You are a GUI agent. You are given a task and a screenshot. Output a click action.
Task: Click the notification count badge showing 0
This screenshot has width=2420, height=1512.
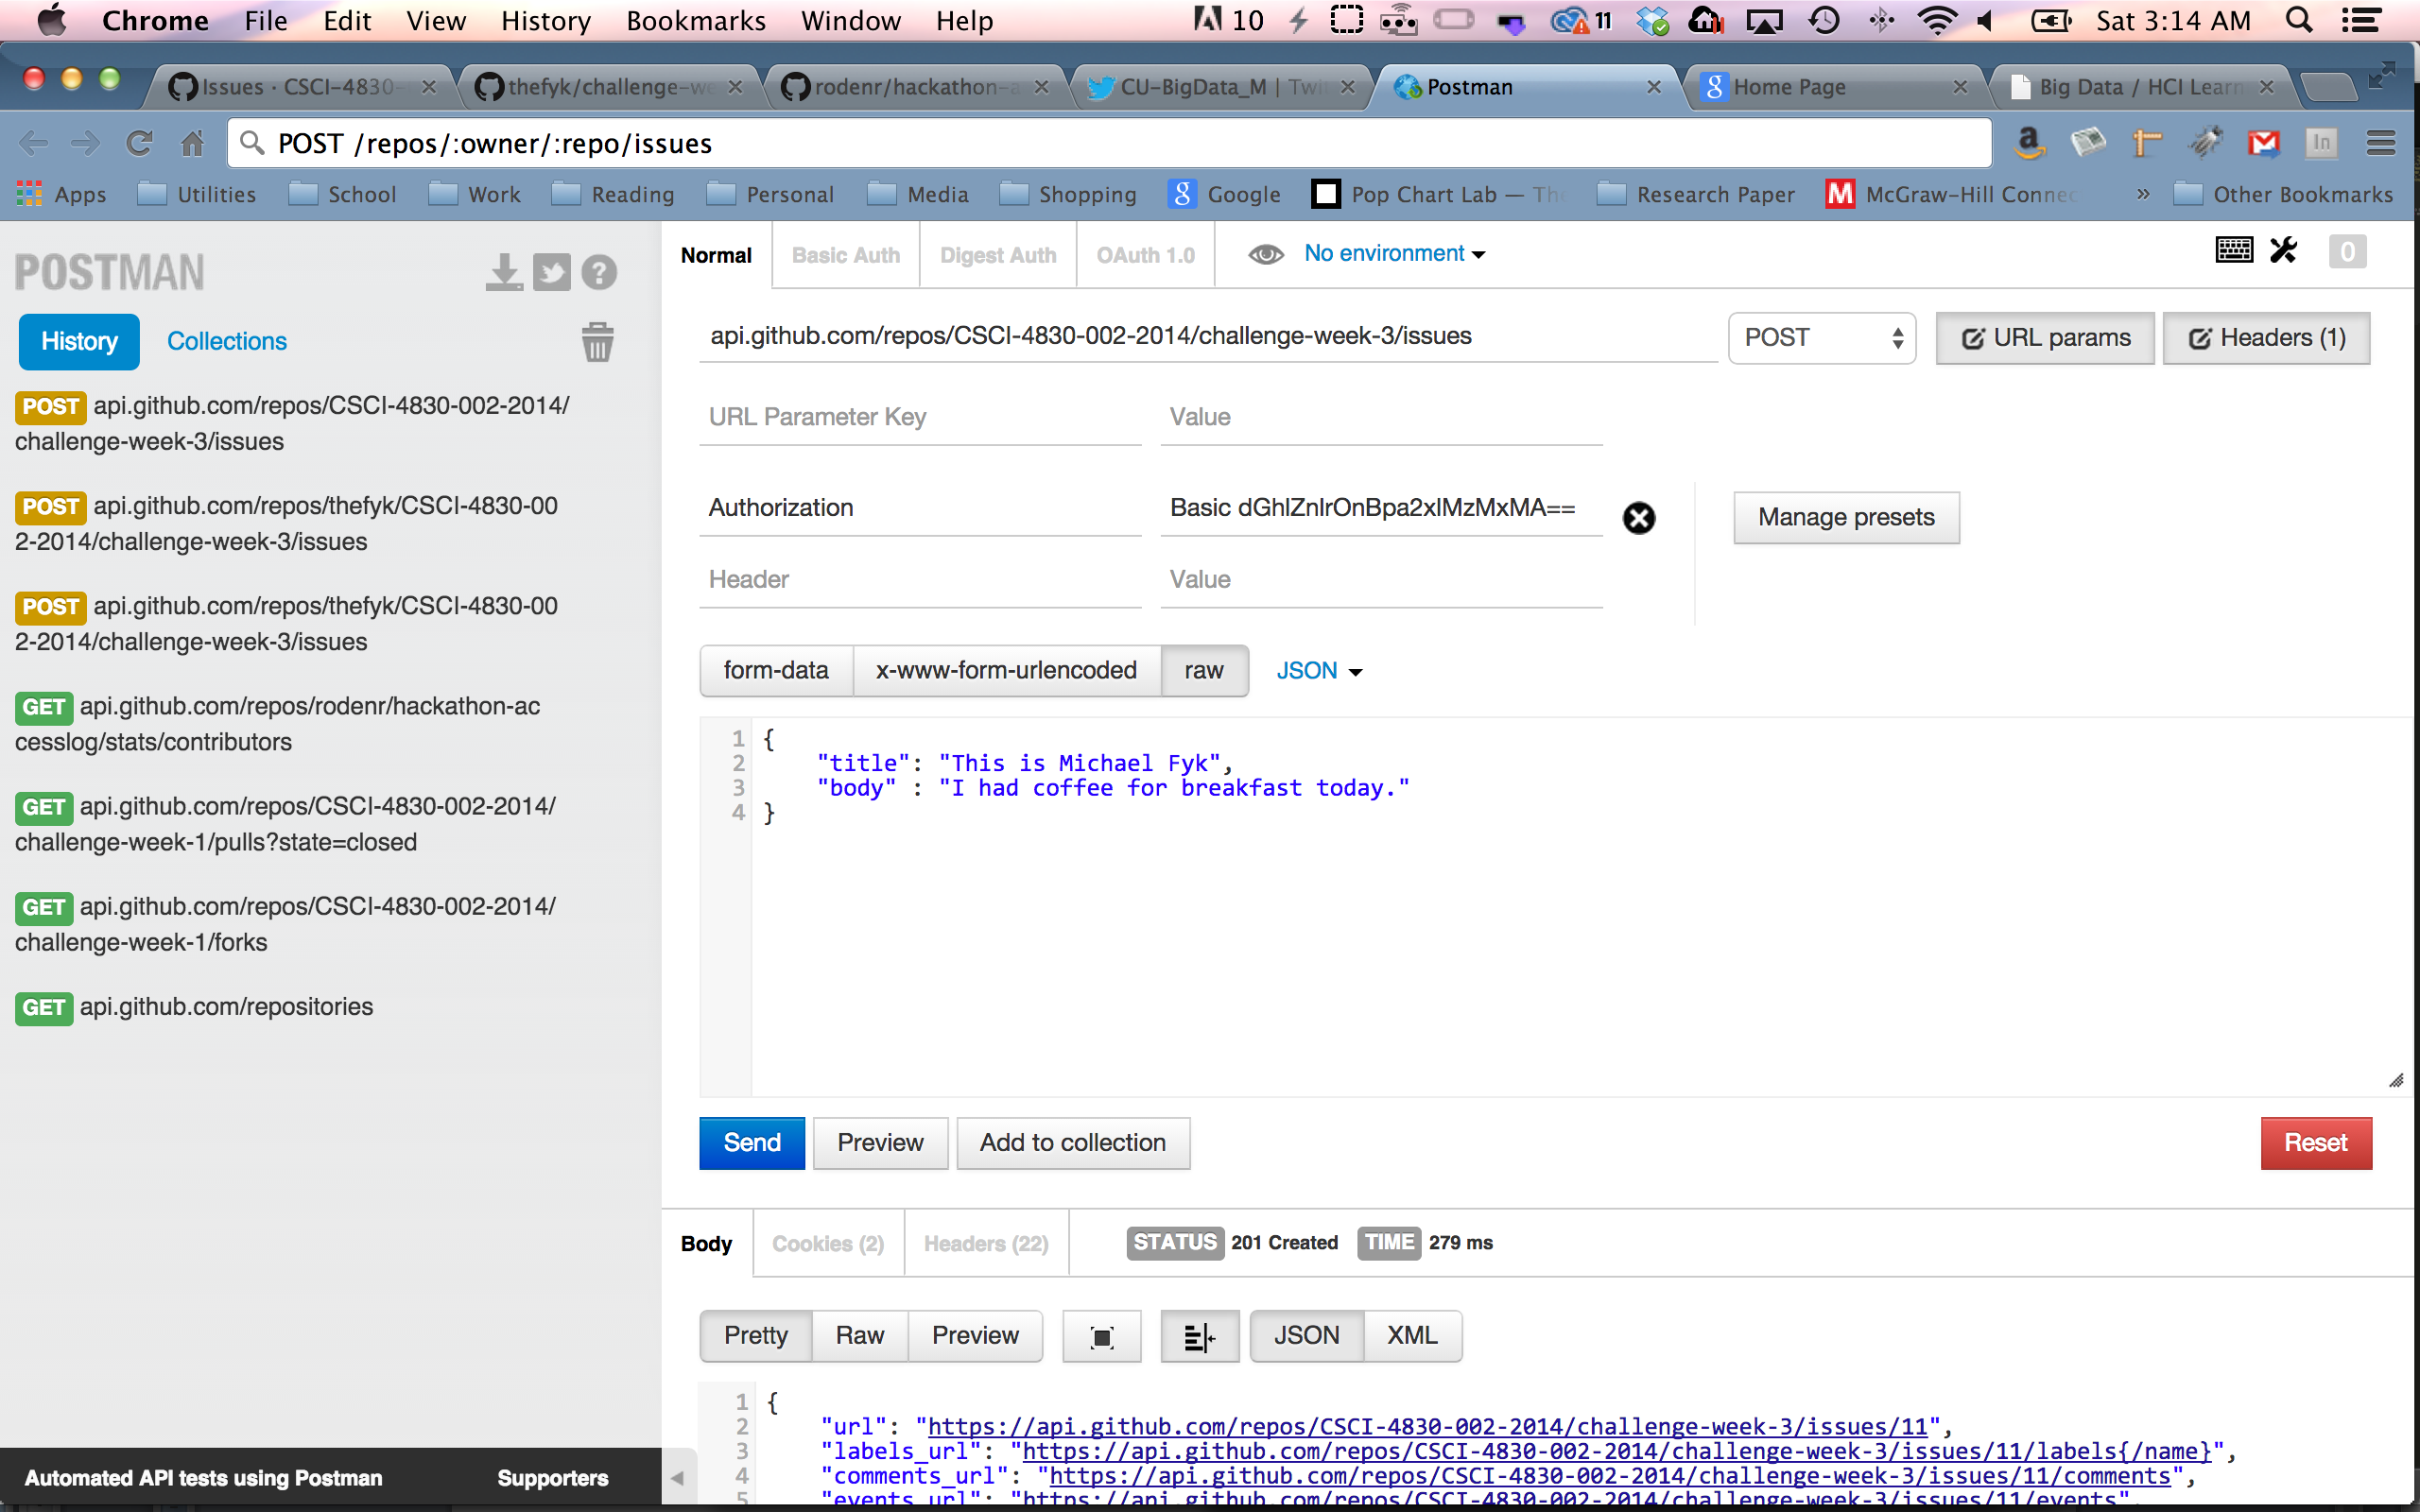pos(2347,251)
